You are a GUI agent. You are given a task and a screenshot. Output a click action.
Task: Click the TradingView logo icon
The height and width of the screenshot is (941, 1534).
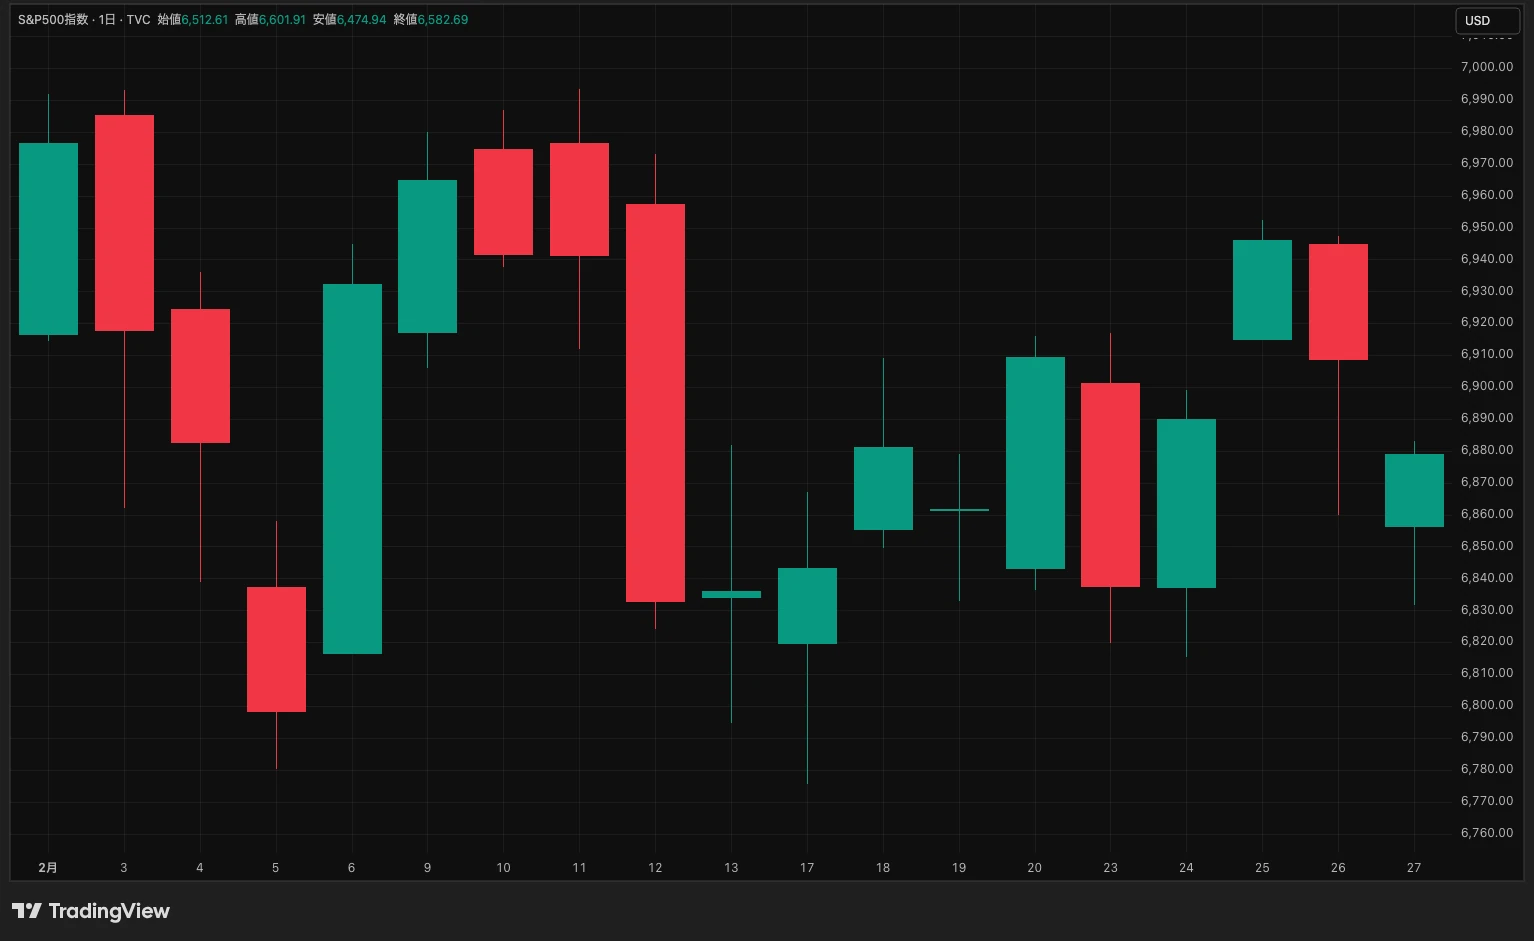tap(26, 911)
